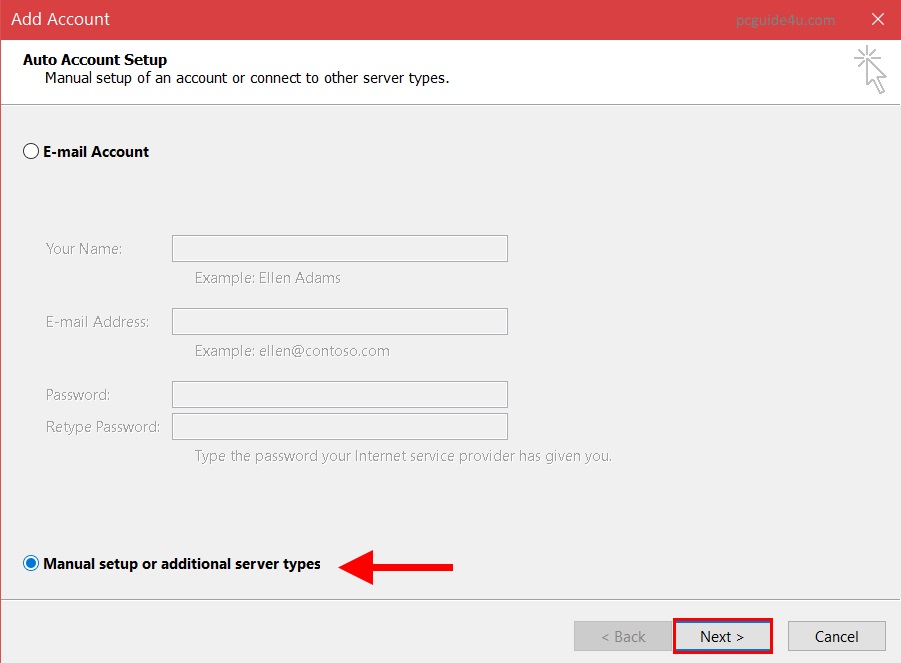This screenshot has width=901, height=663.
Task: Click the "Retype Password:" label
Action: [x=102, y=427]
